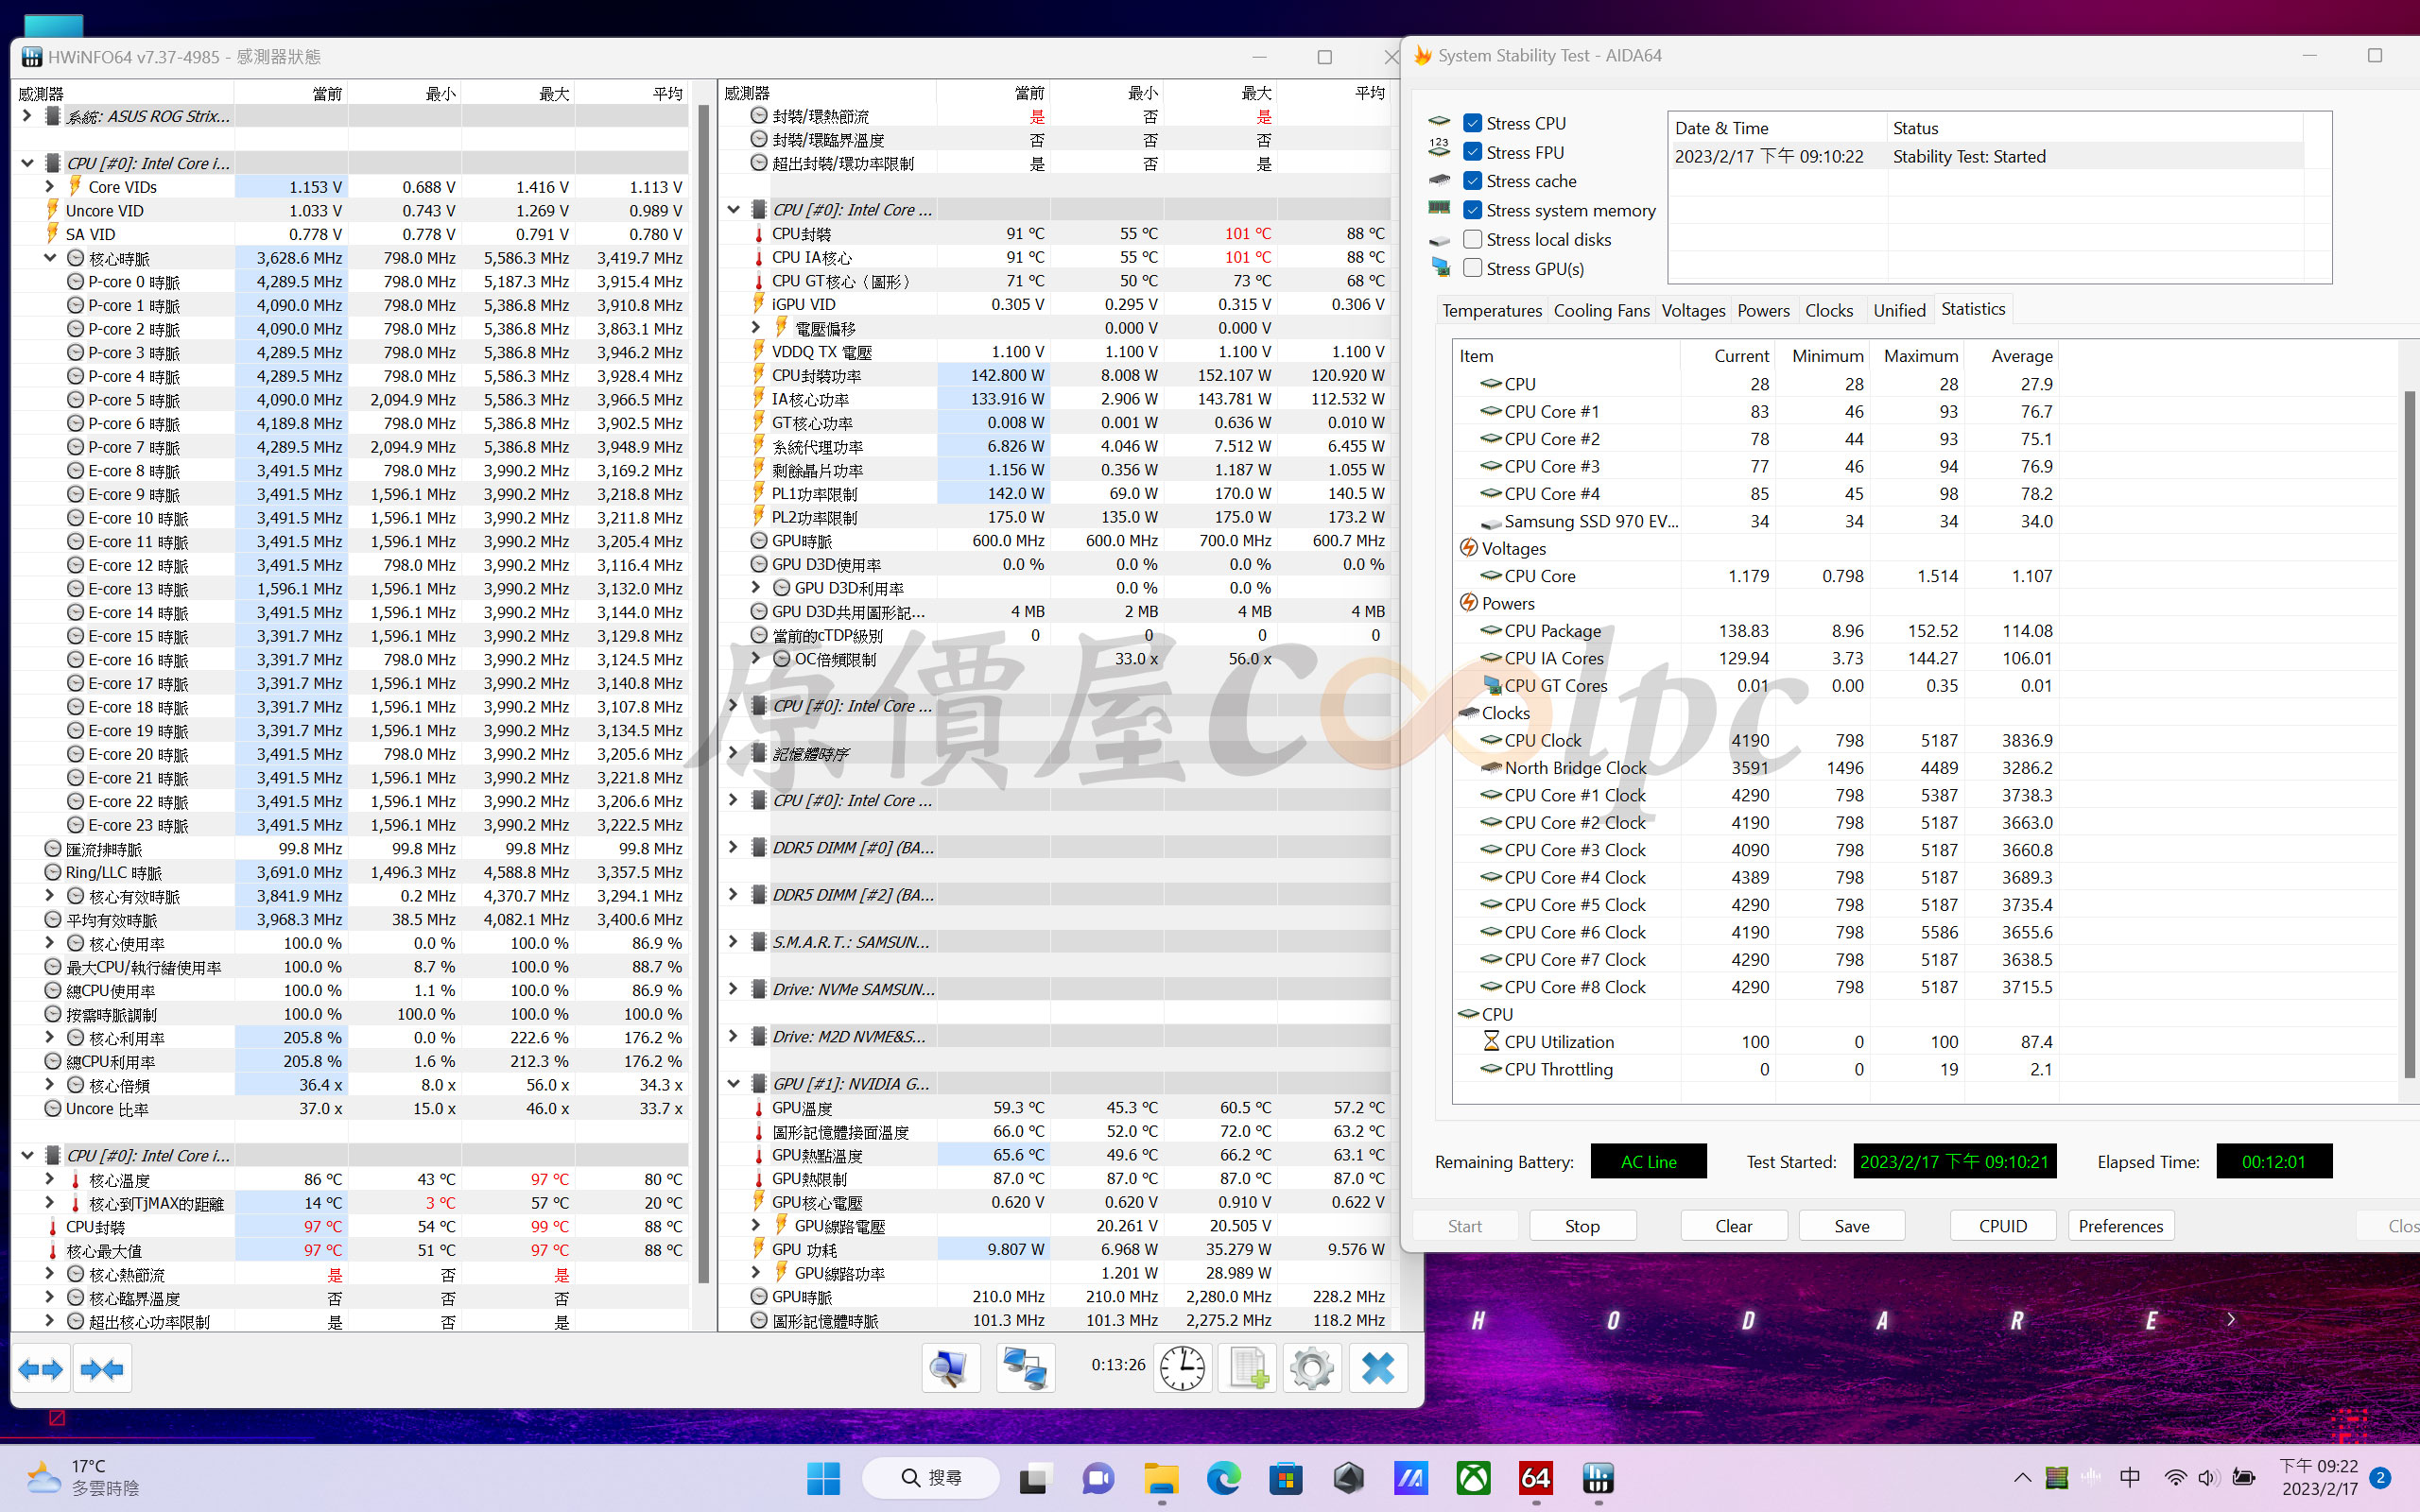This screenshot has width=2420, height=1512.
Task: Open weather widget showing 17°C
Action: 82,1477
